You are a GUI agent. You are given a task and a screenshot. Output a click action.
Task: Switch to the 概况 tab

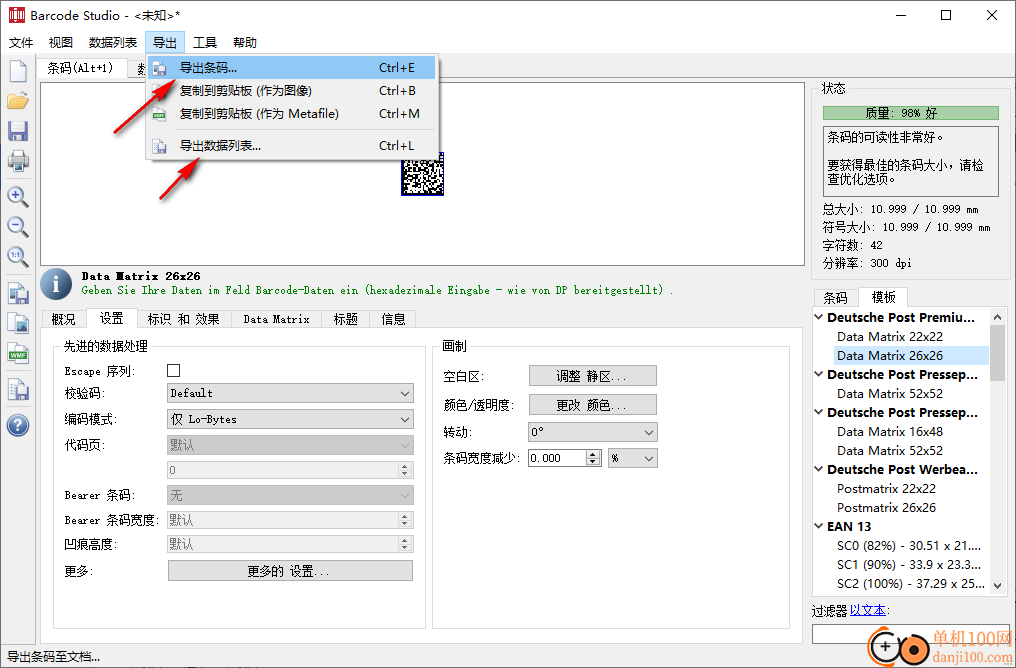[x=63, y=319]
